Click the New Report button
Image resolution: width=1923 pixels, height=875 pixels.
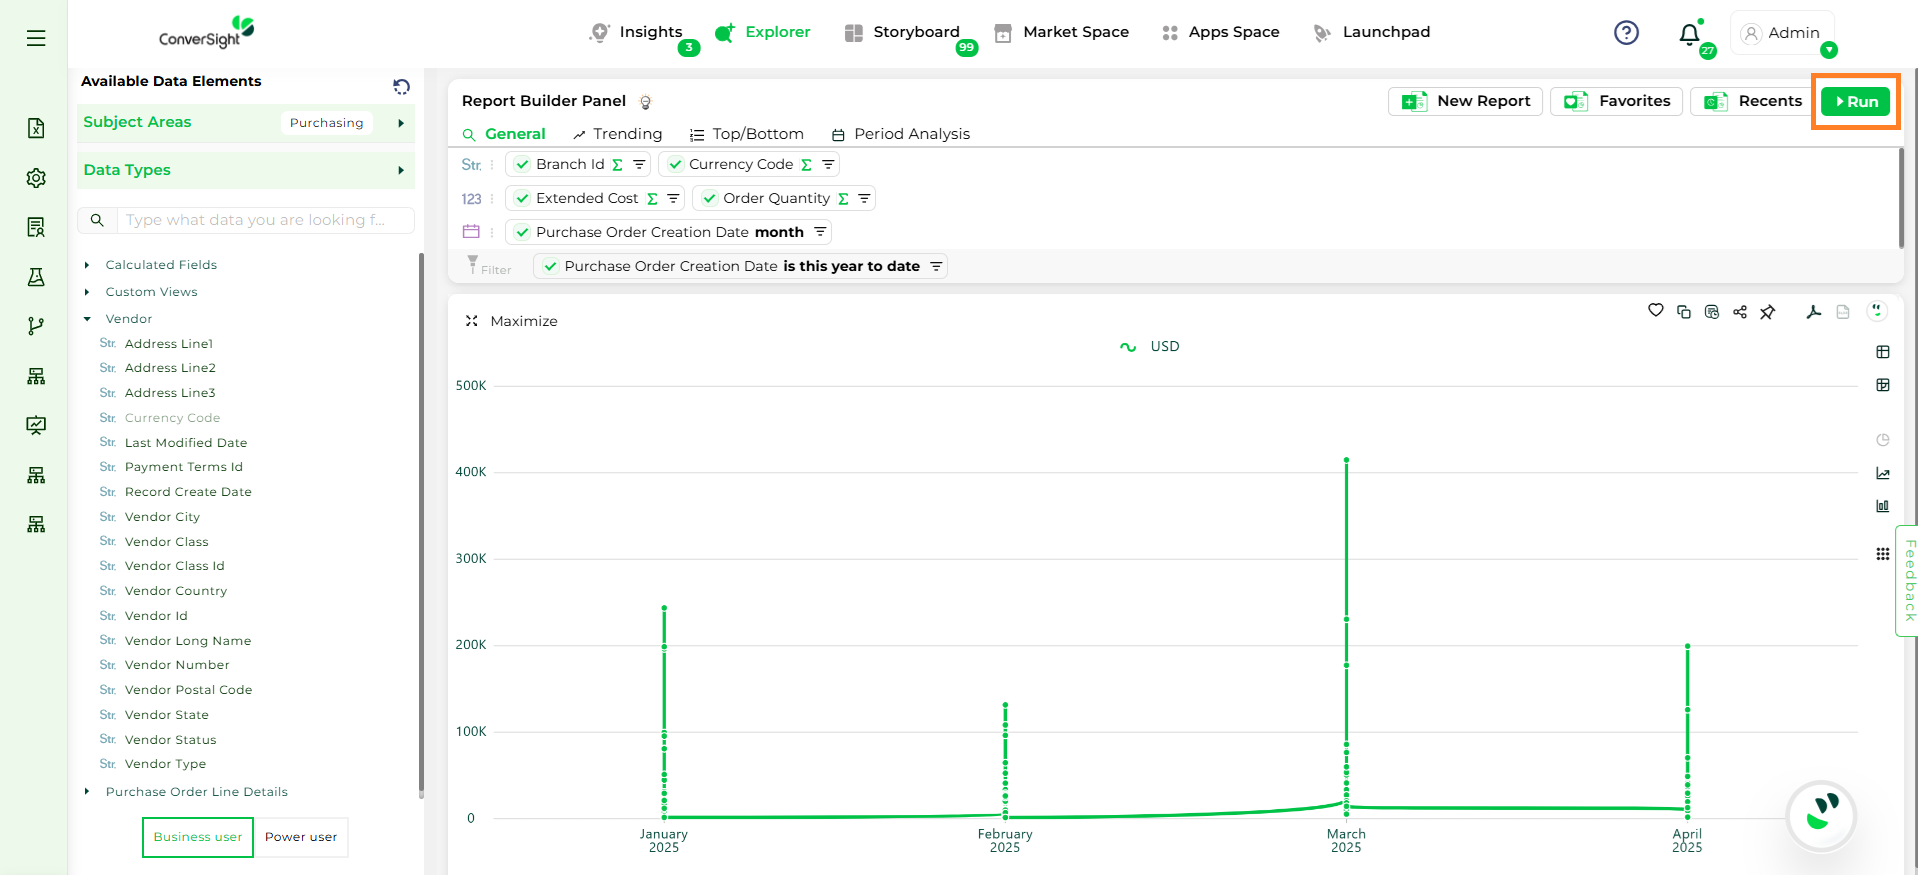1466,101
